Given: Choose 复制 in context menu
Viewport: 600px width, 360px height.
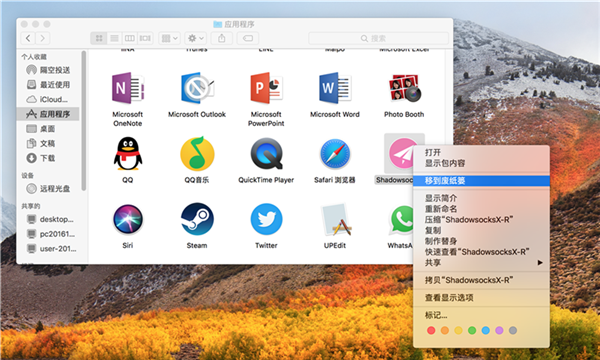Looking at the screenshot, I should tap(481, 230).
